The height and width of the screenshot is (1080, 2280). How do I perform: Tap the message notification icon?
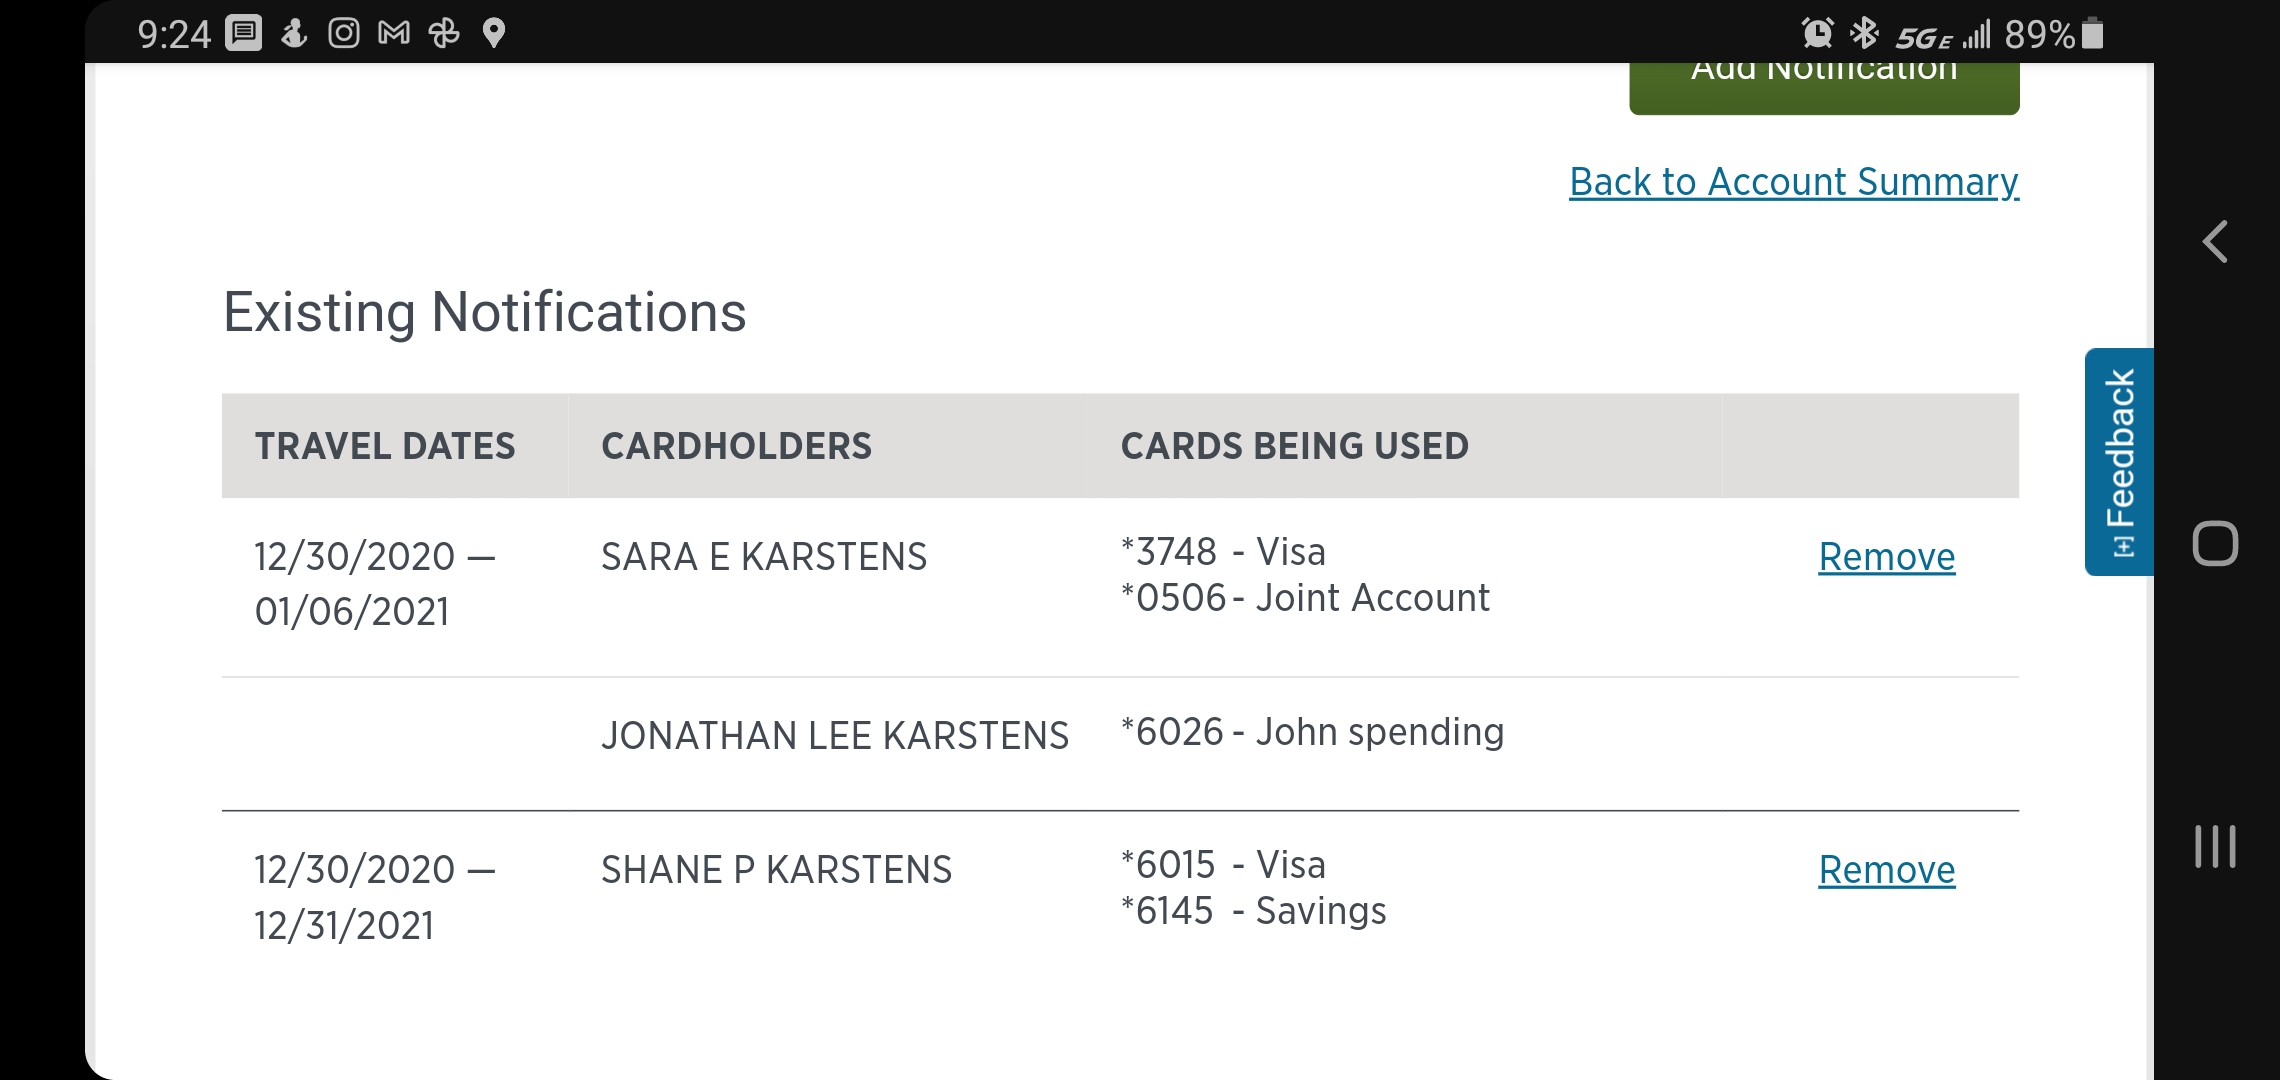(244, 34)
